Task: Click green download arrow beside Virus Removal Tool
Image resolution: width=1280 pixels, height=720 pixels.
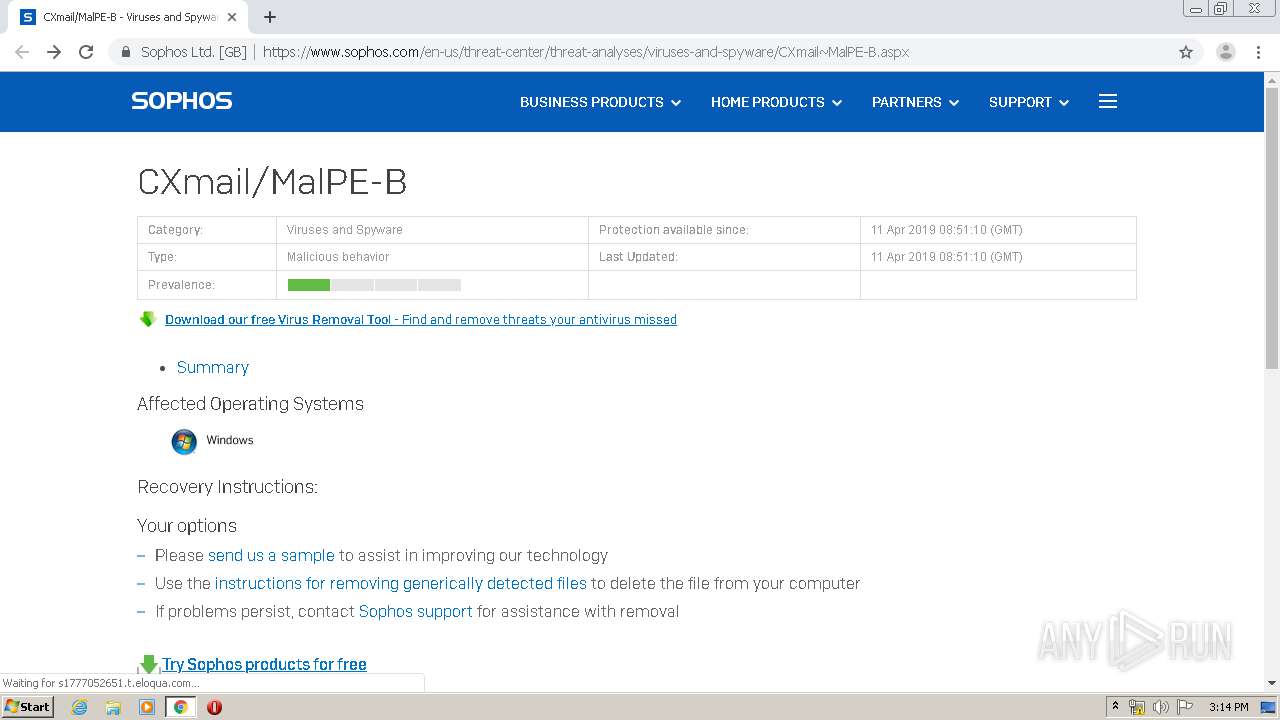Action: tap(148, 319)
